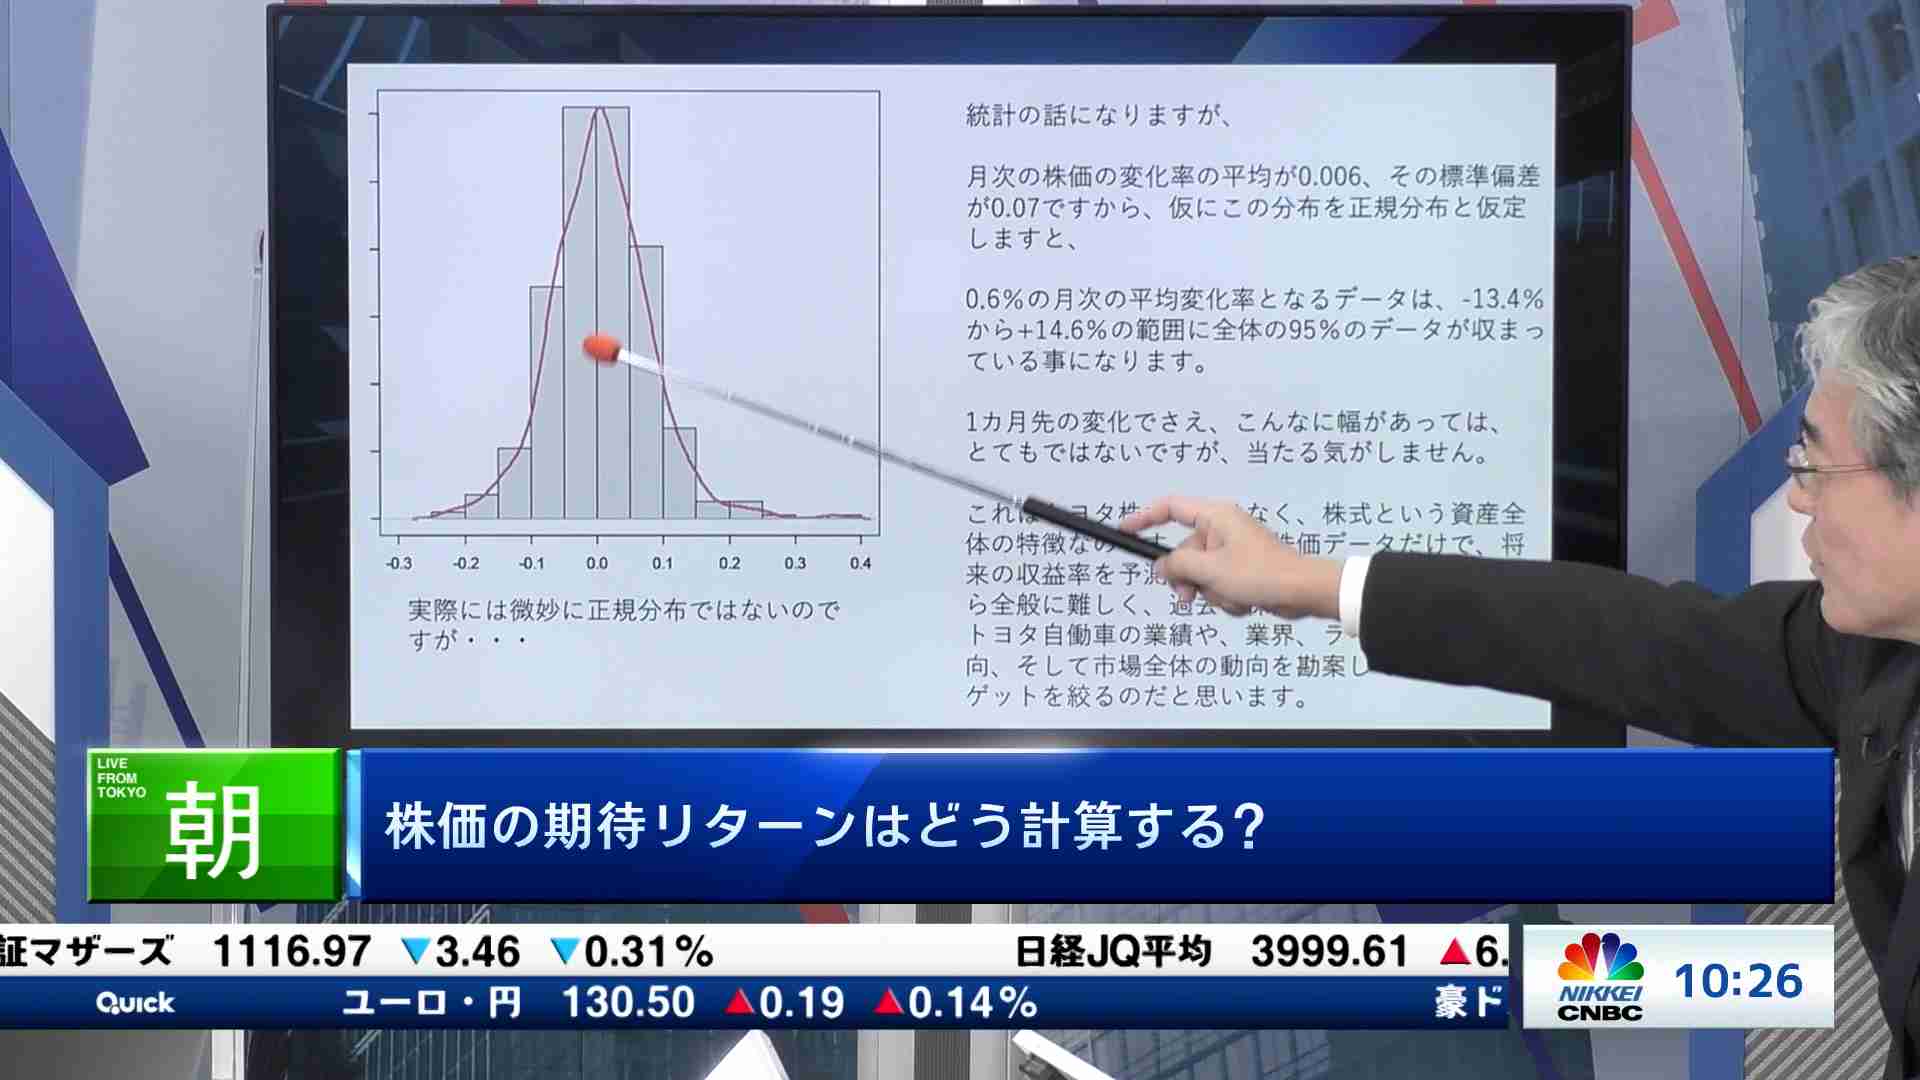Click the 10:26 clock display
This screenshot has height=1080, width=1920.
point(1738,981)
